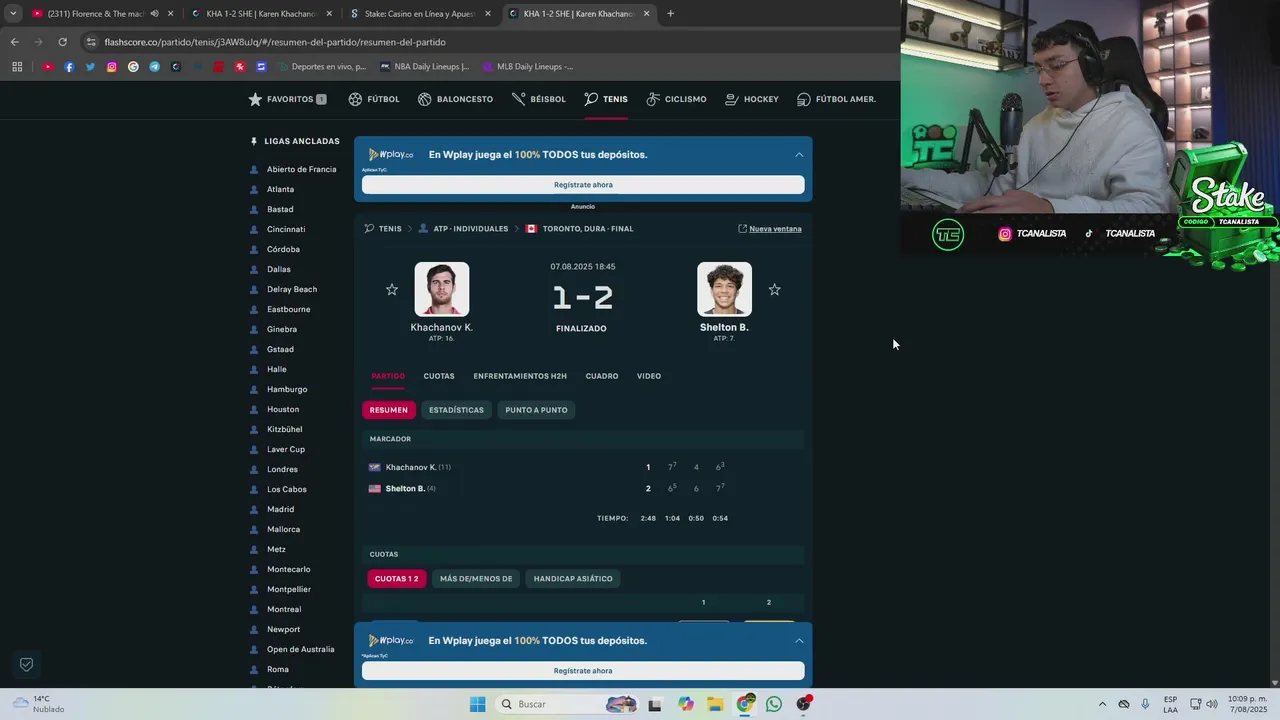Open Montecarlo pinned league
The width and height of the screenshot is (1280, 720).
tap(288, 569)
